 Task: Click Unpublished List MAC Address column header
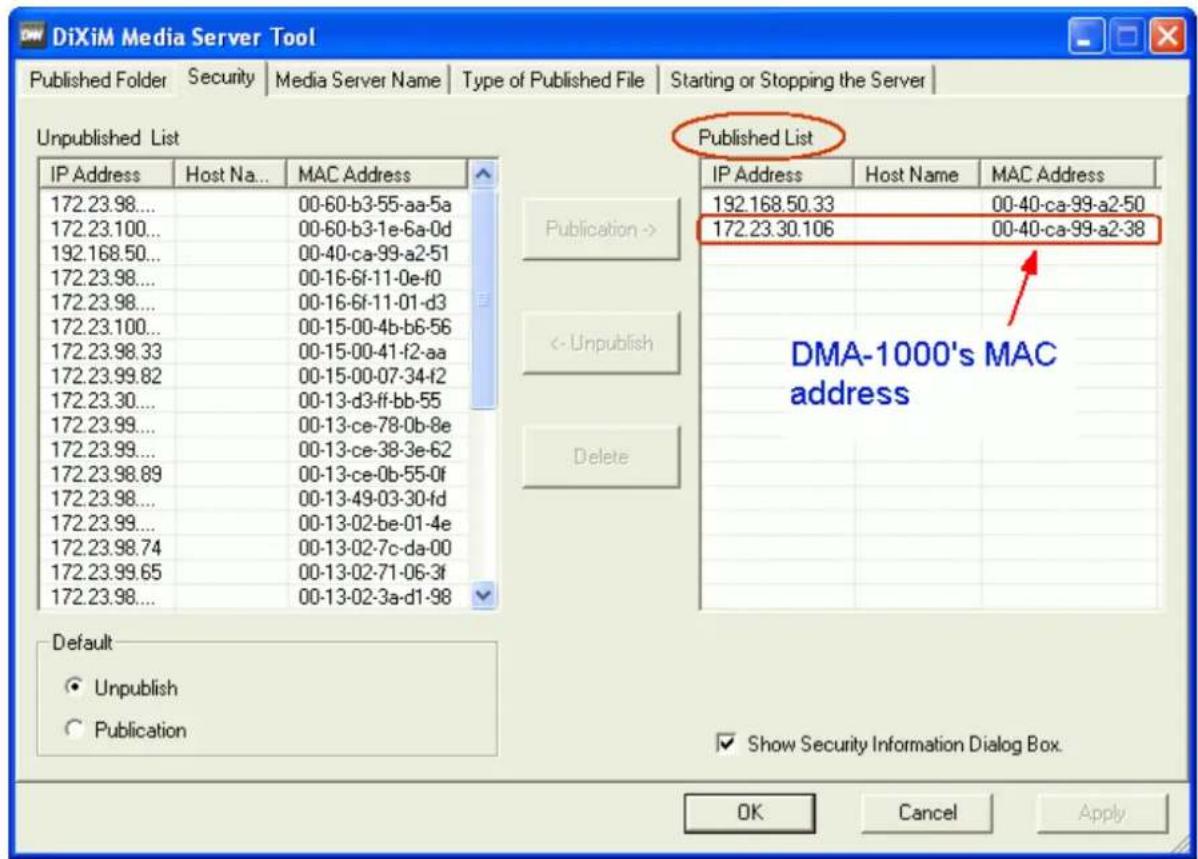click(x=377, y=174)
